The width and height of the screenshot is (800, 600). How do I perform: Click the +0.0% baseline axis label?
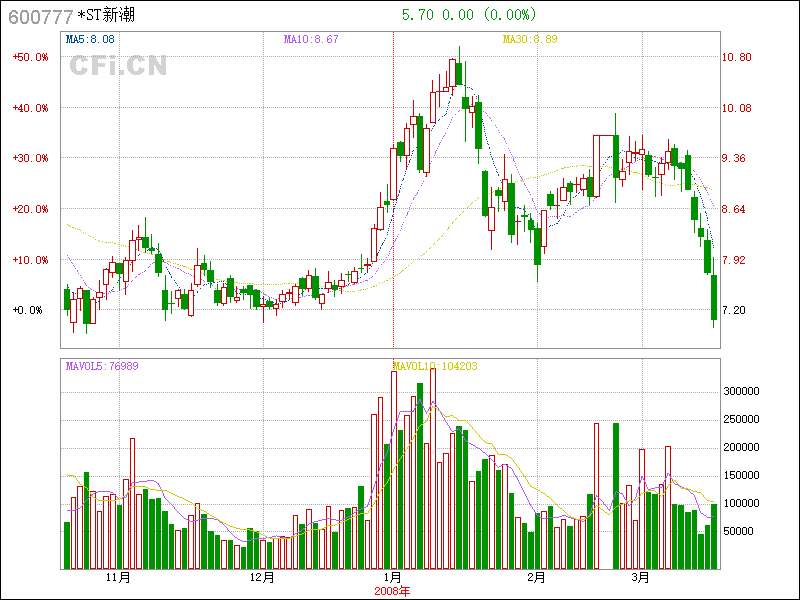click(x=28, y=310)
